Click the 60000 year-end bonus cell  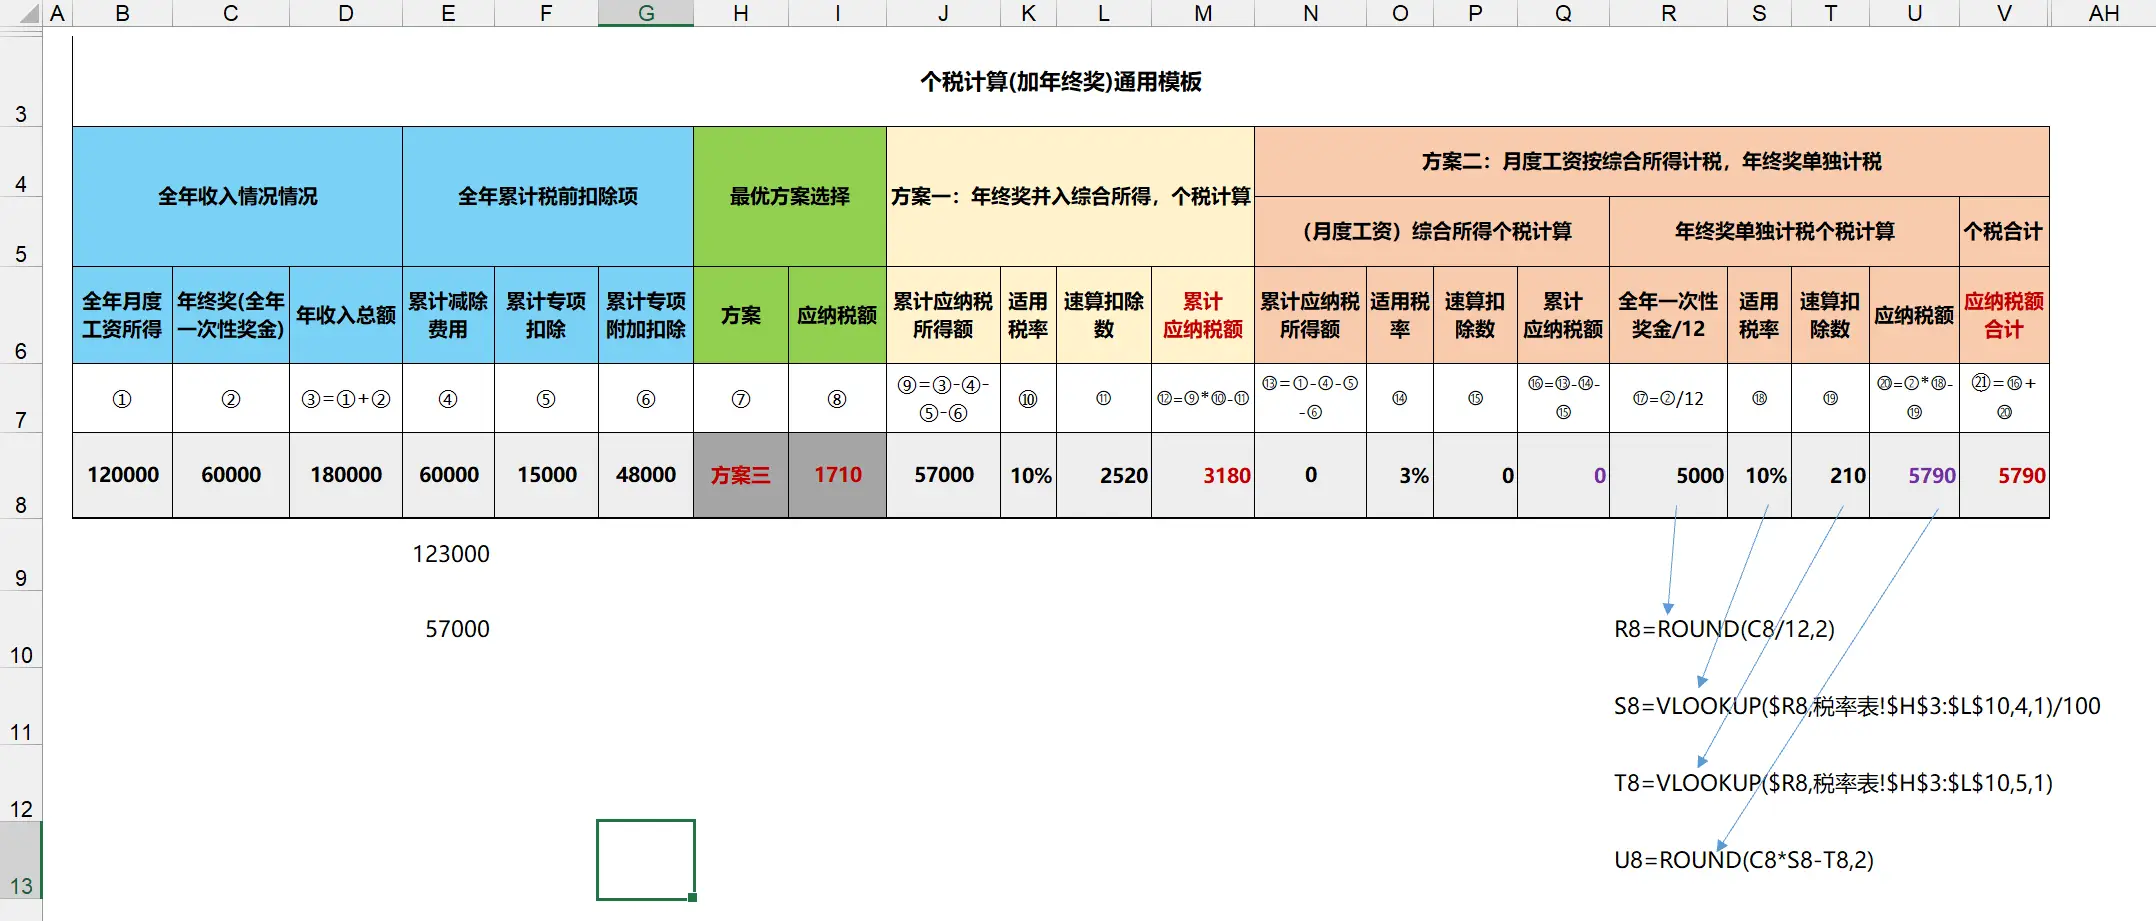tap(231, 476)
